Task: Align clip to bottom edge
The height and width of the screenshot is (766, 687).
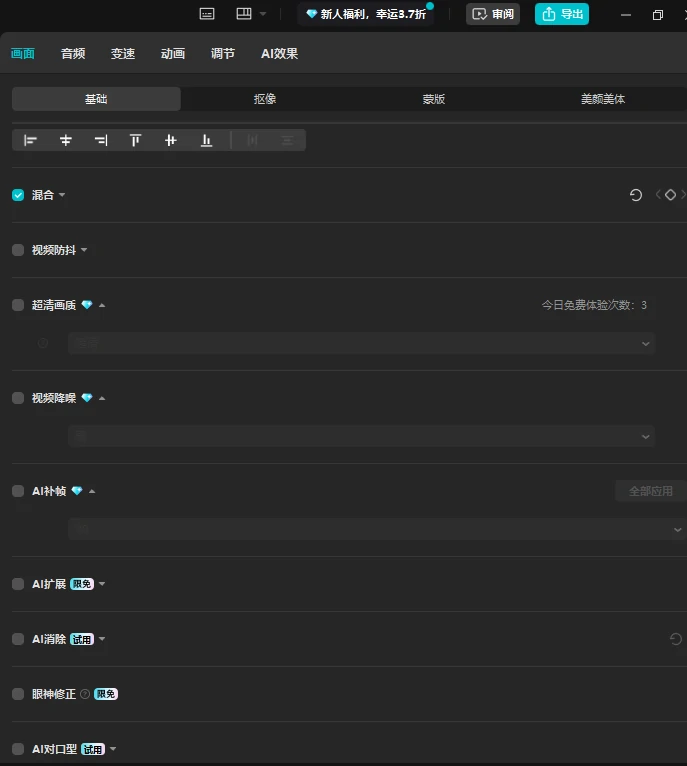Action: coord(206,141)
